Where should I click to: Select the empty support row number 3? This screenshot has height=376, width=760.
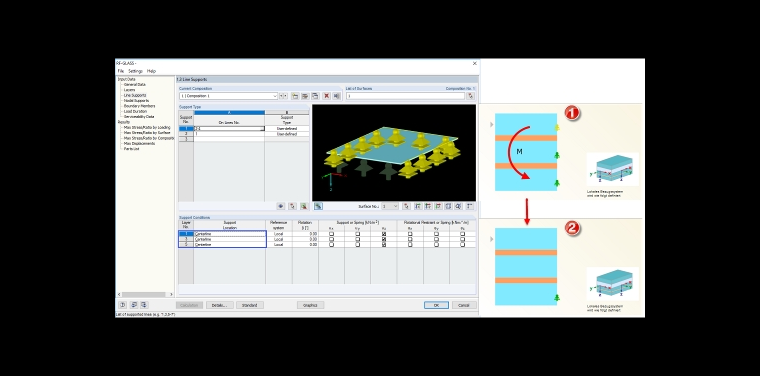coord(186,139)
